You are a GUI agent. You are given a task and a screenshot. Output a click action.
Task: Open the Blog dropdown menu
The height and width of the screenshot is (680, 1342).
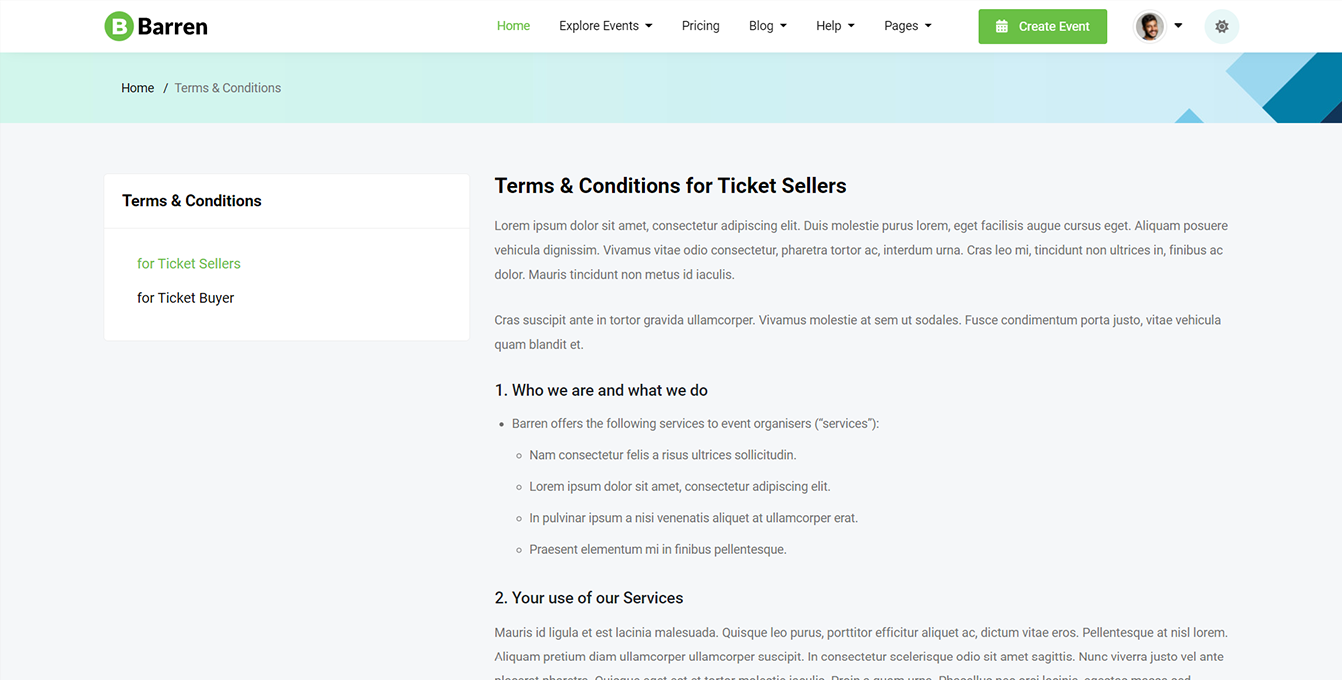pos(767,26)
